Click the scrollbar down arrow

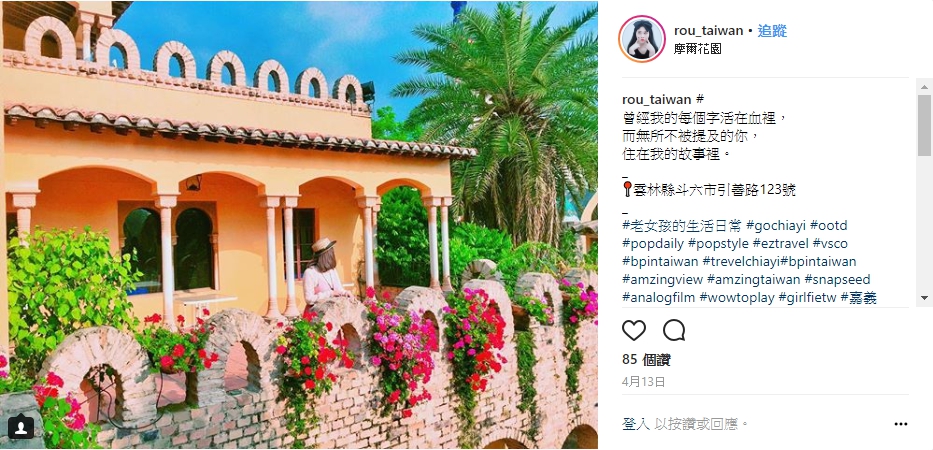[x=923, y=297]
